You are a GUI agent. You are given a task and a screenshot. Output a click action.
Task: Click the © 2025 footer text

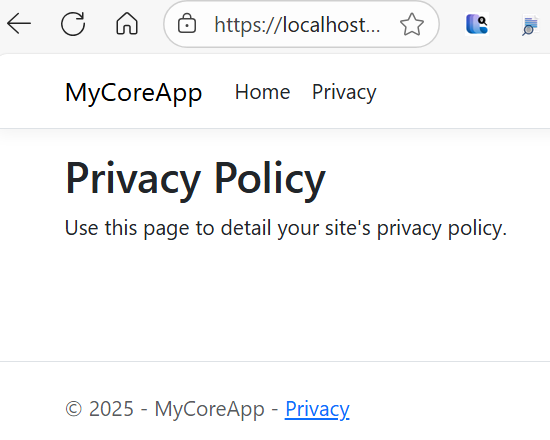coord(99,409)
